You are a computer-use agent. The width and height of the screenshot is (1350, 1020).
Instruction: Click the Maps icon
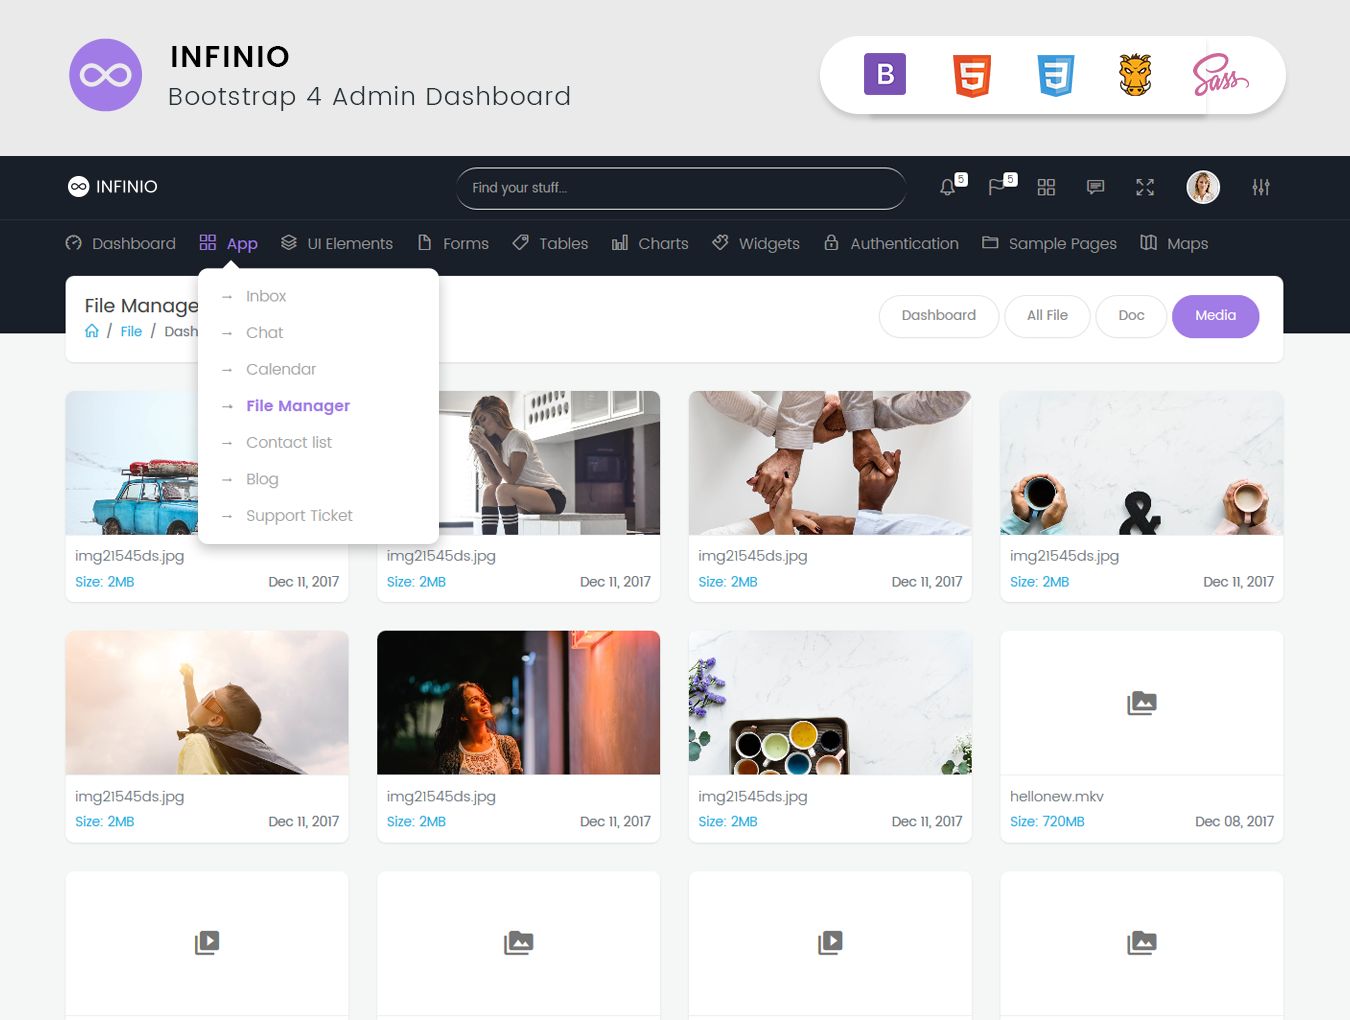[1149, 243]
